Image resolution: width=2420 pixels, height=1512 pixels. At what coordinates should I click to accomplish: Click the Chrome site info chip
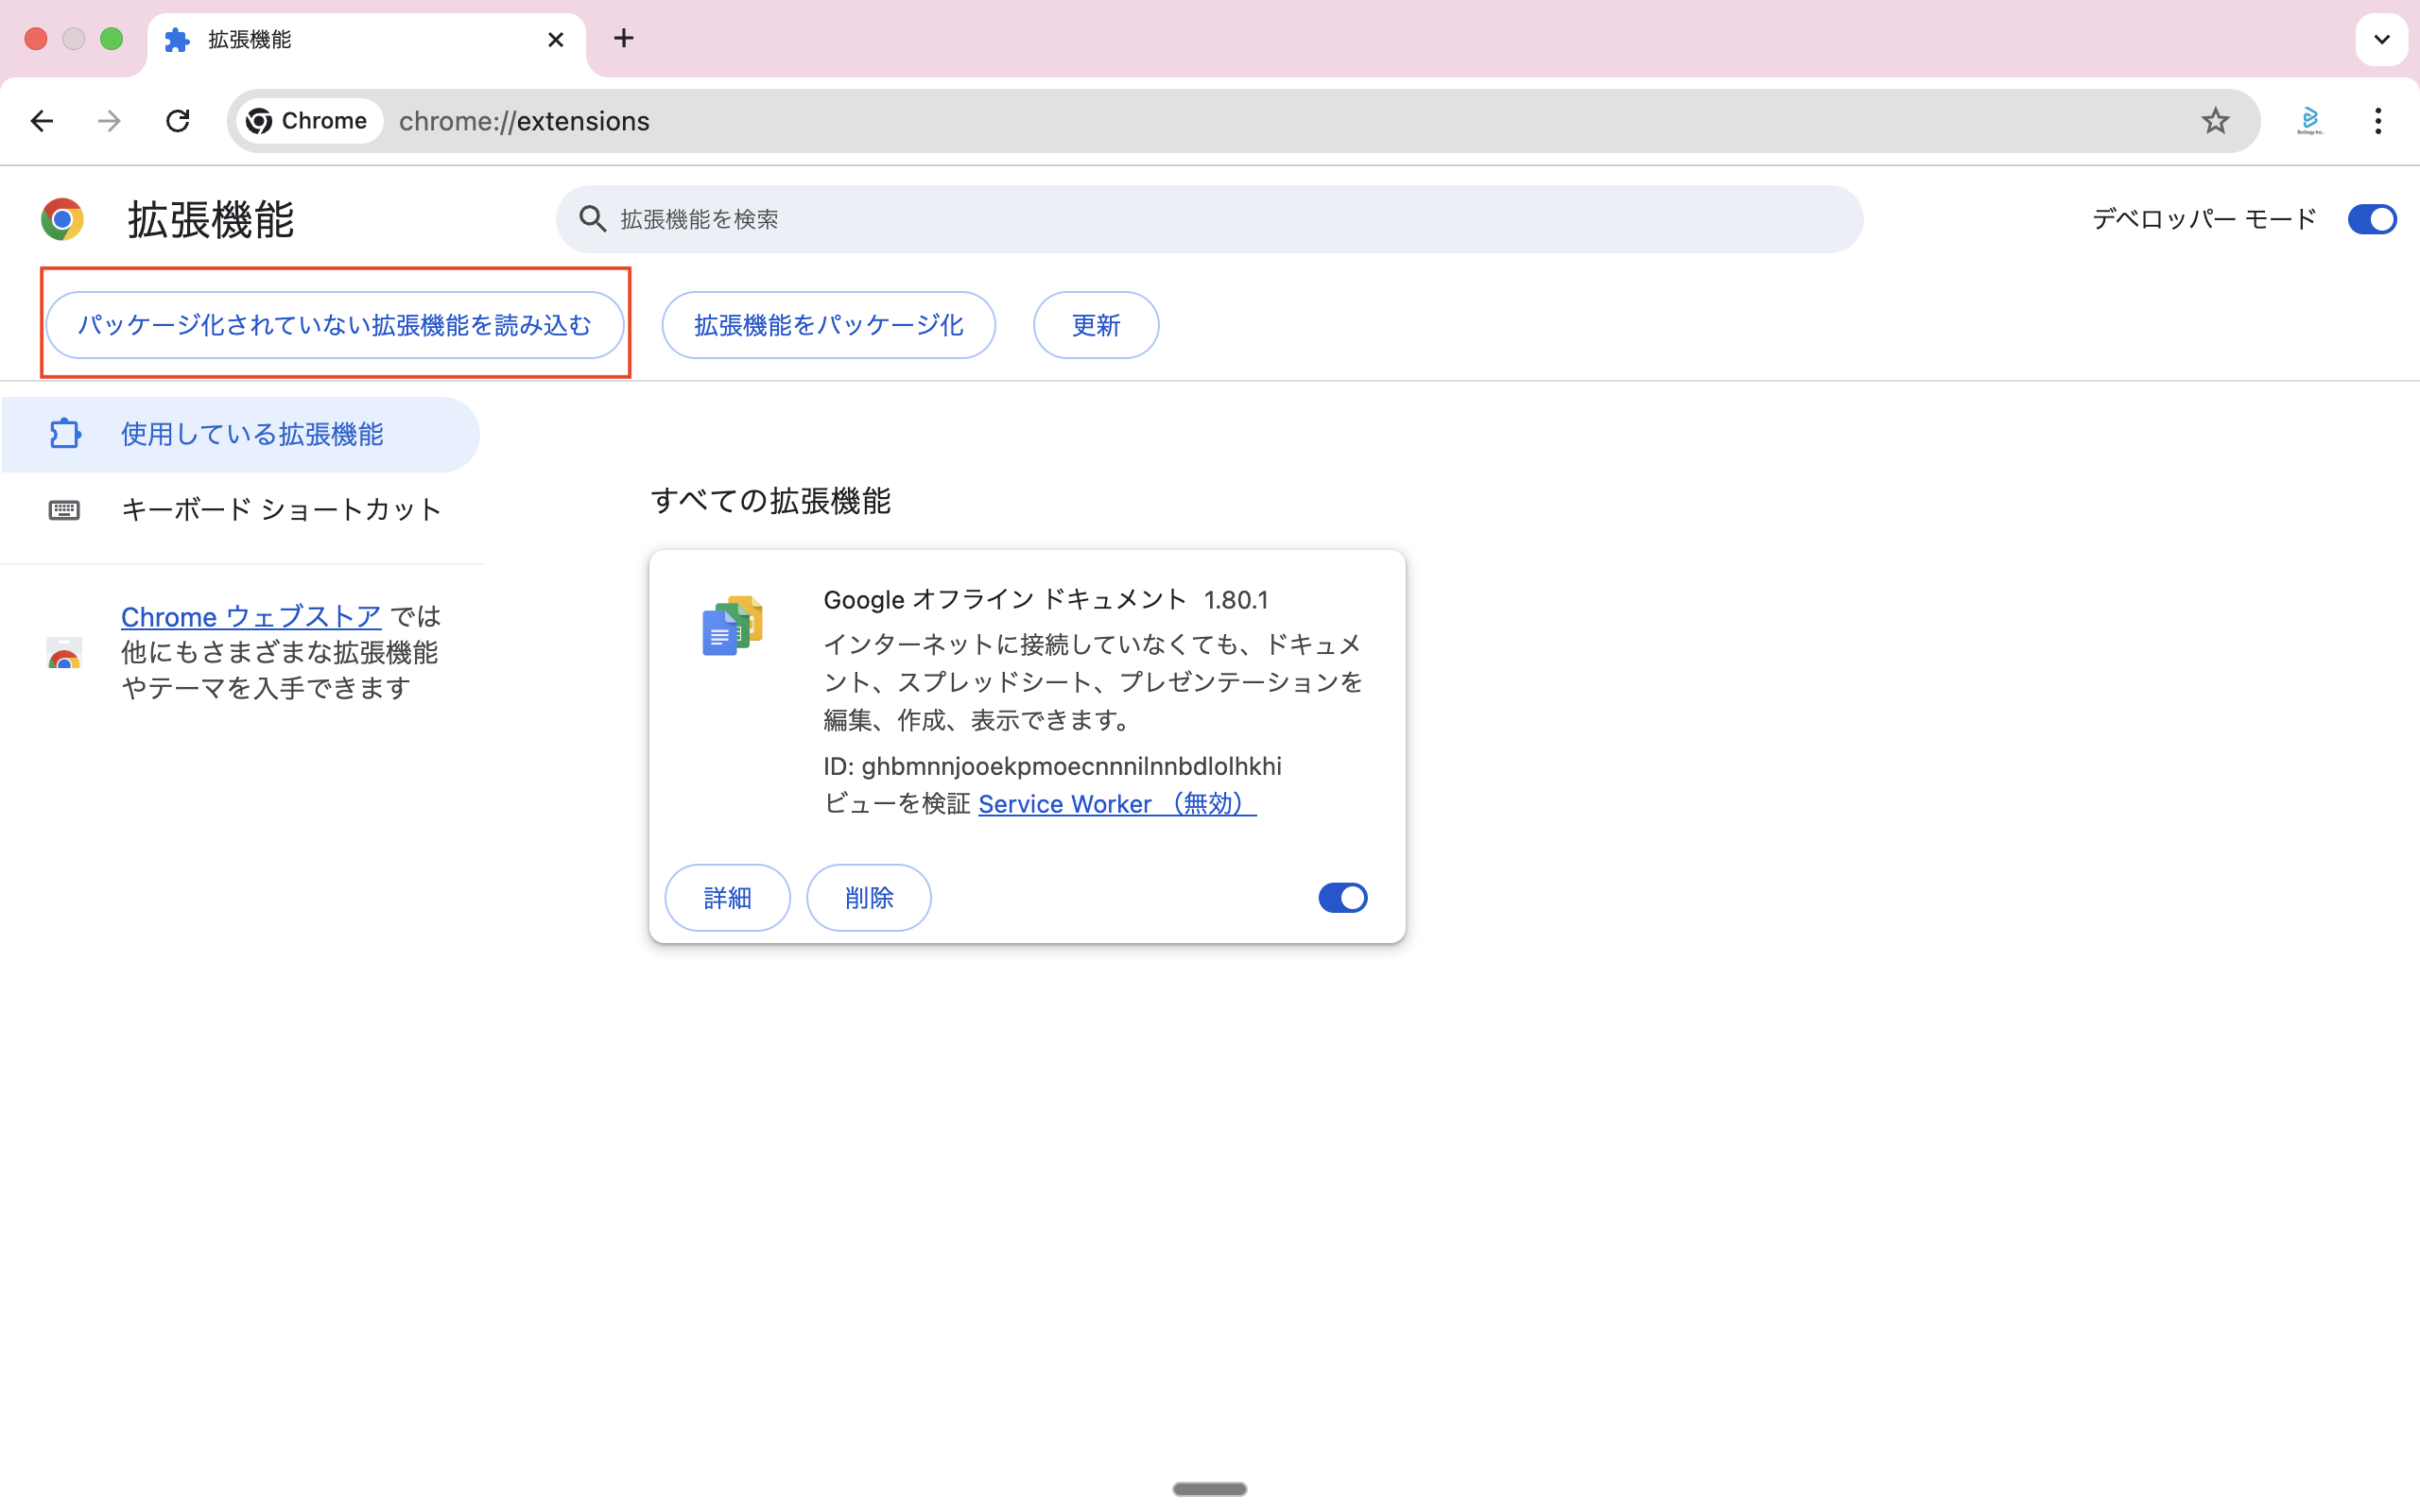(308, 121)
